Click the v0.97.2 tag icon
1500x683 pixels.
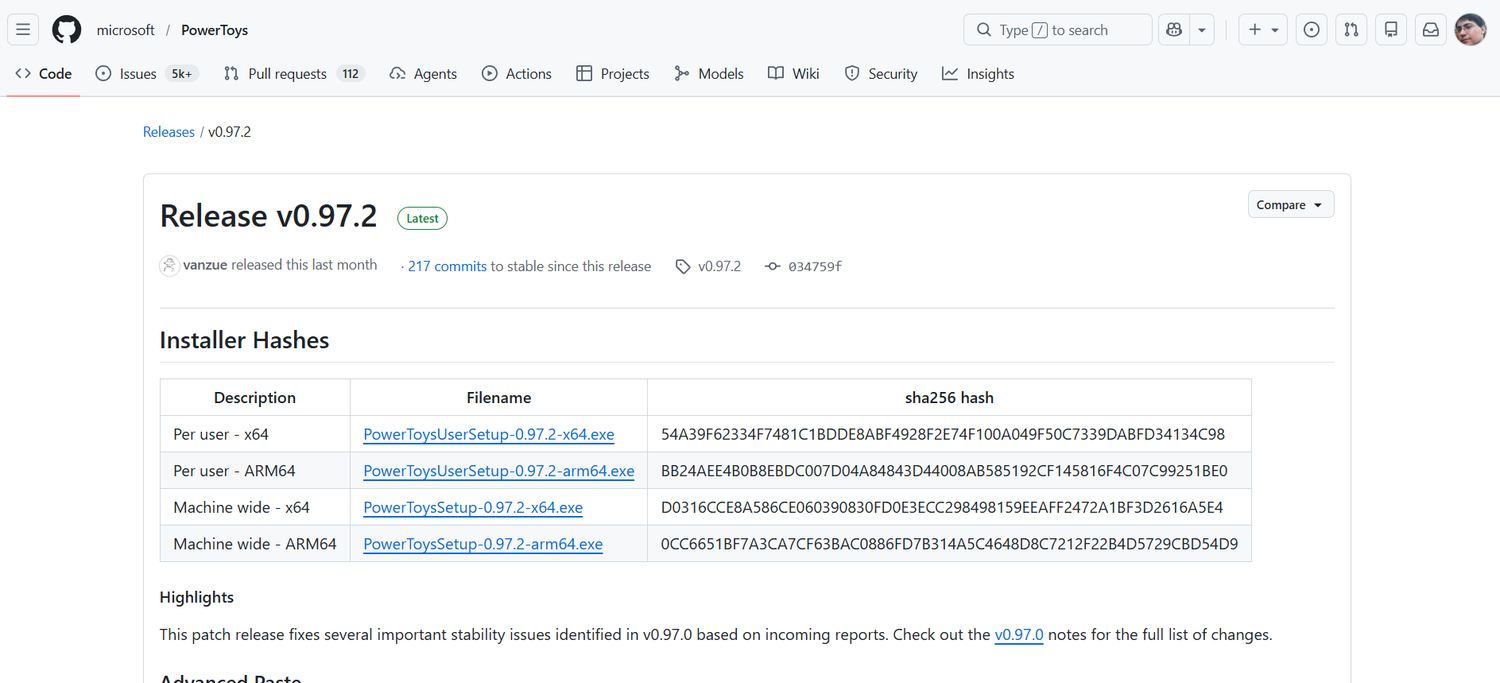pos(683,266)
